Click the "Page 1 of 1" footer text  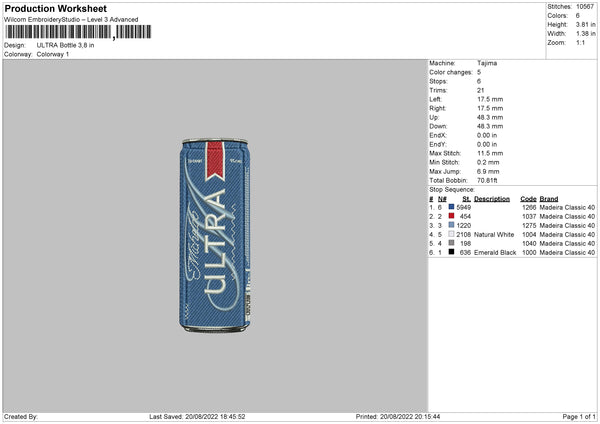point(579,417)
